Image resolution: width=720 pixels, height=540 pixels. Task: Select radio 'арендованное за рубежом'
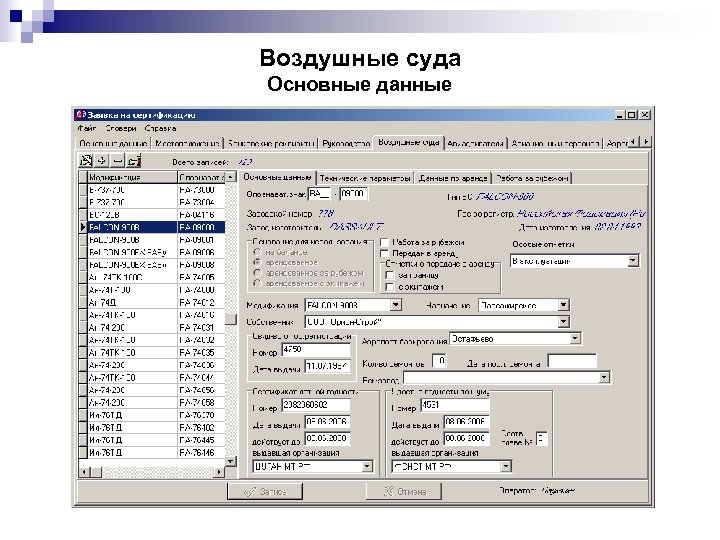[258, 273]
